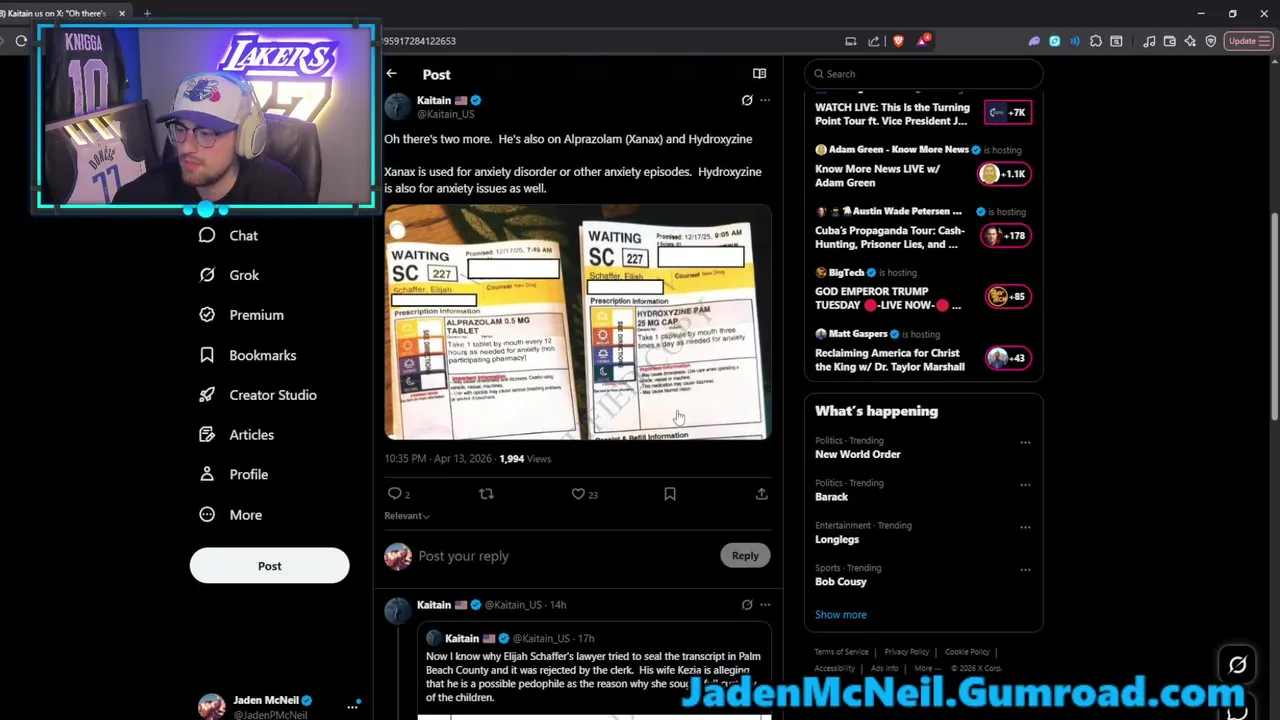
Task: Open the New World Order trend
Action: pos(858,454)
